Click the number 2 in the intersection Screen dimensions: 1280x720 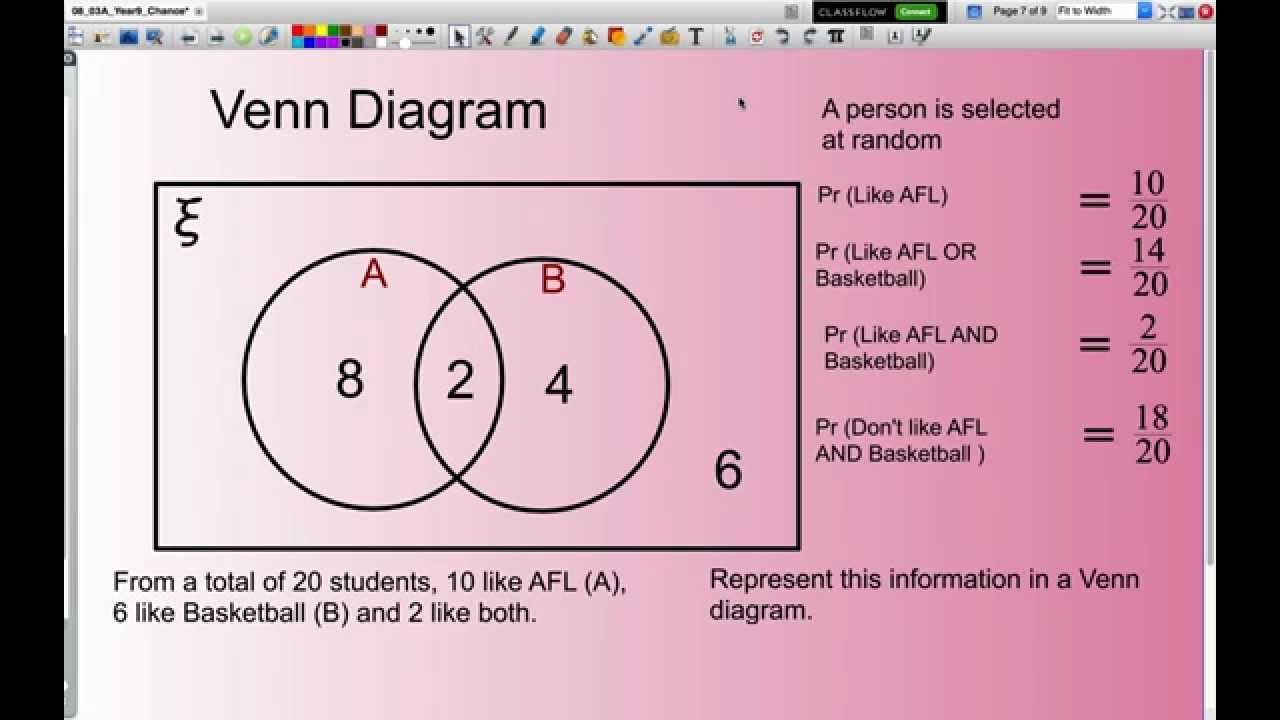[x=460, y=380]
